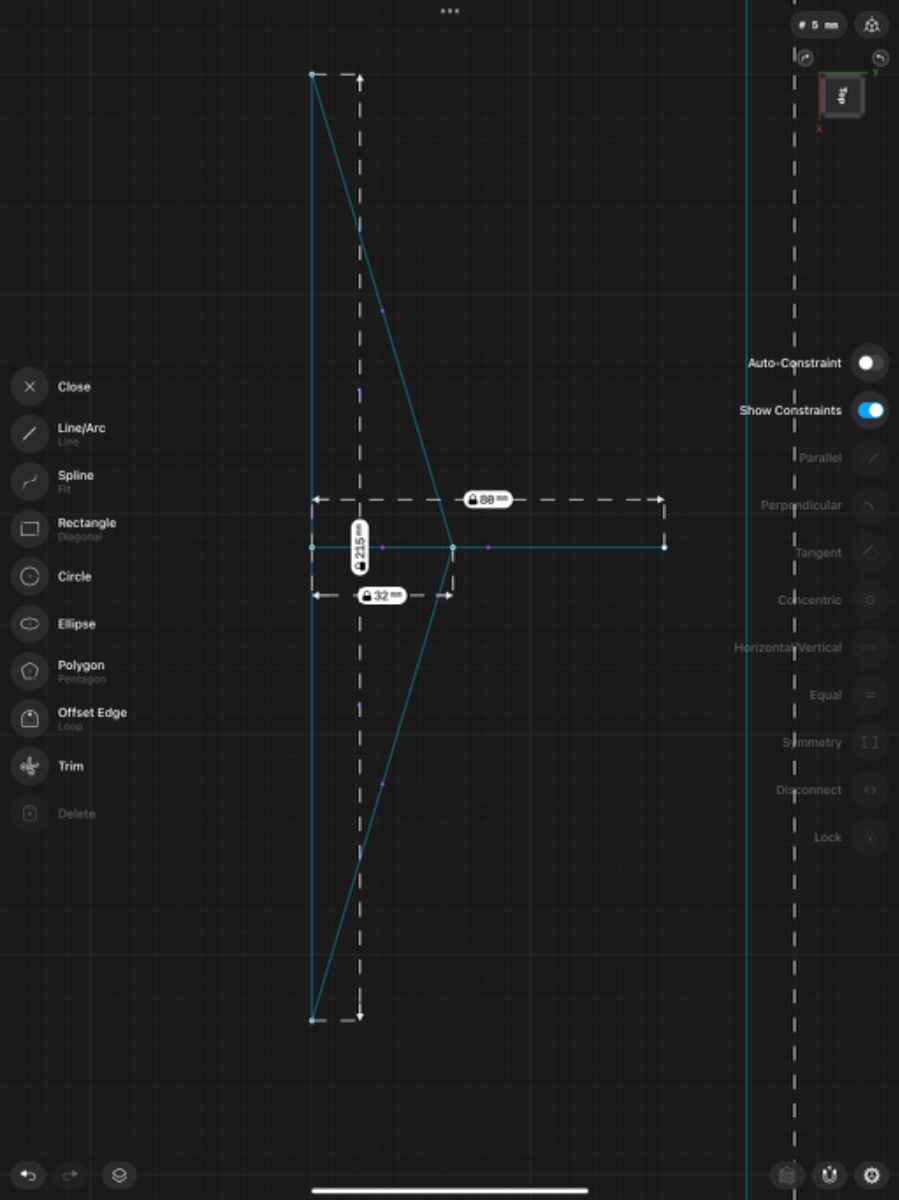Select the Circle tool menu entry
This screenshot has width=899, height=1200.
coord(30,576)
